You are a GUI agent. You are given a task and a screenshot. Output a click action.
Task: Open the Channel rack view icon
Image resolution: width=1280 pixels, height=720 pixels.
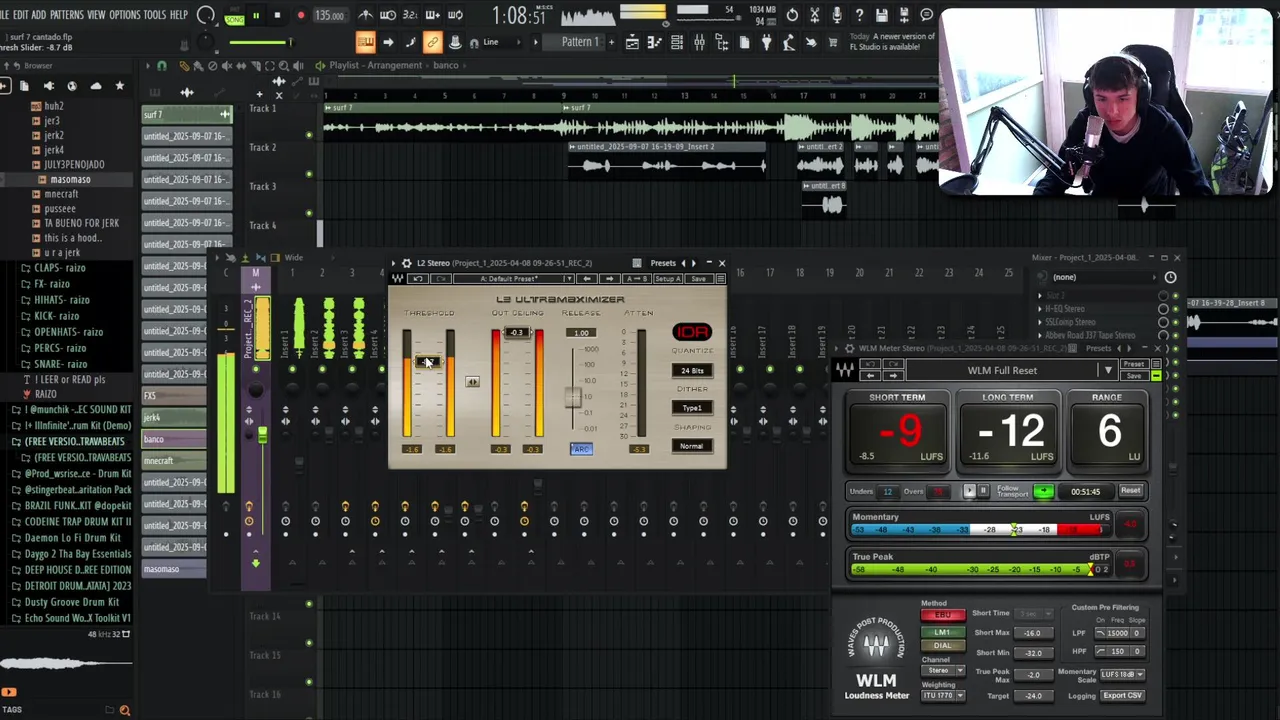coord(677,42)
